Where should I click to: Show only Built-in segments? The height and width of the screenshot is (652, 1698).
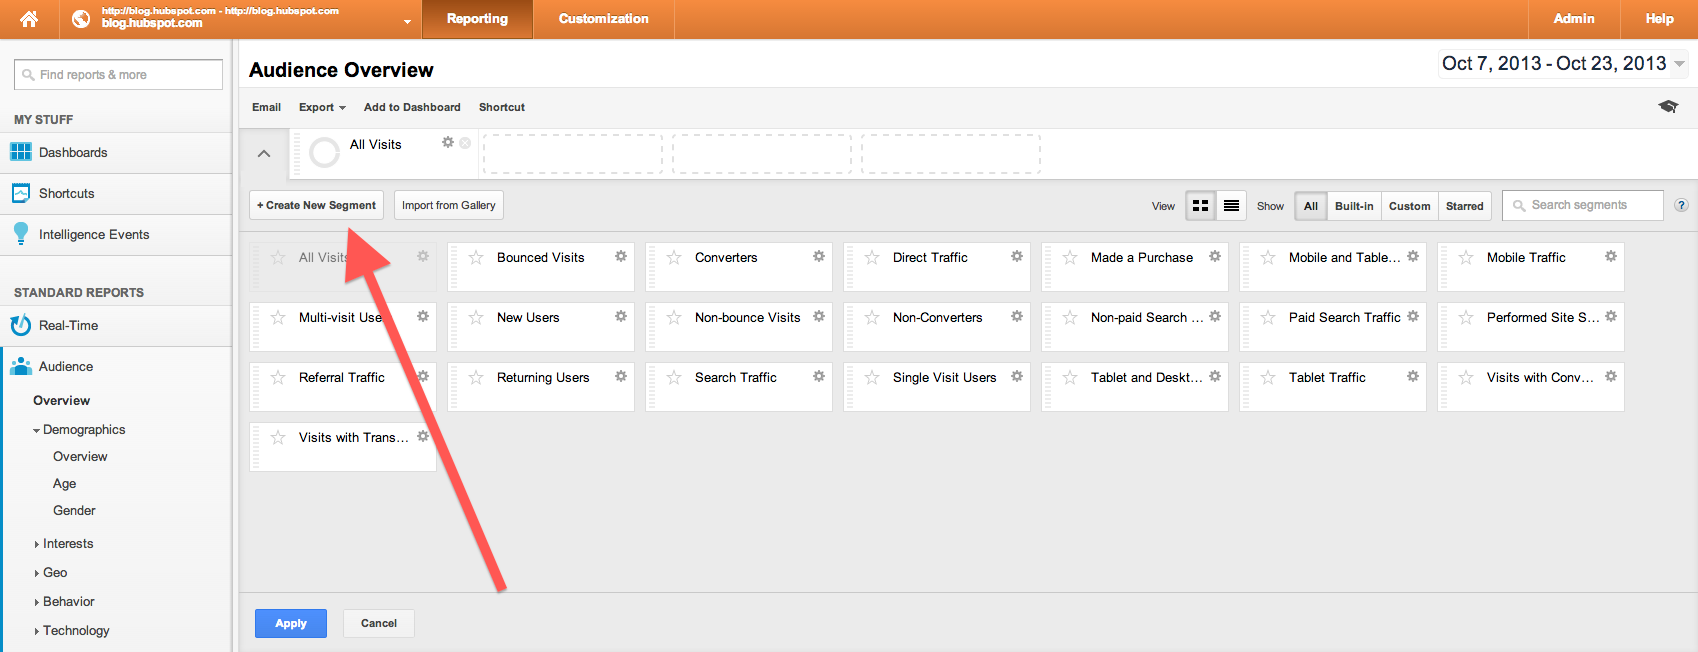pyautogui.click(x=1353, y=206)
